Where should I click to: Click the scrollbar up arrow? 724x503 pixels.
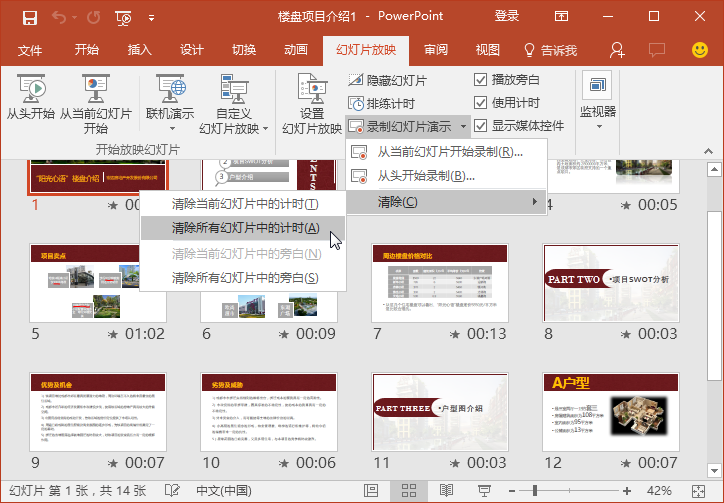click(x=714, y=170)
